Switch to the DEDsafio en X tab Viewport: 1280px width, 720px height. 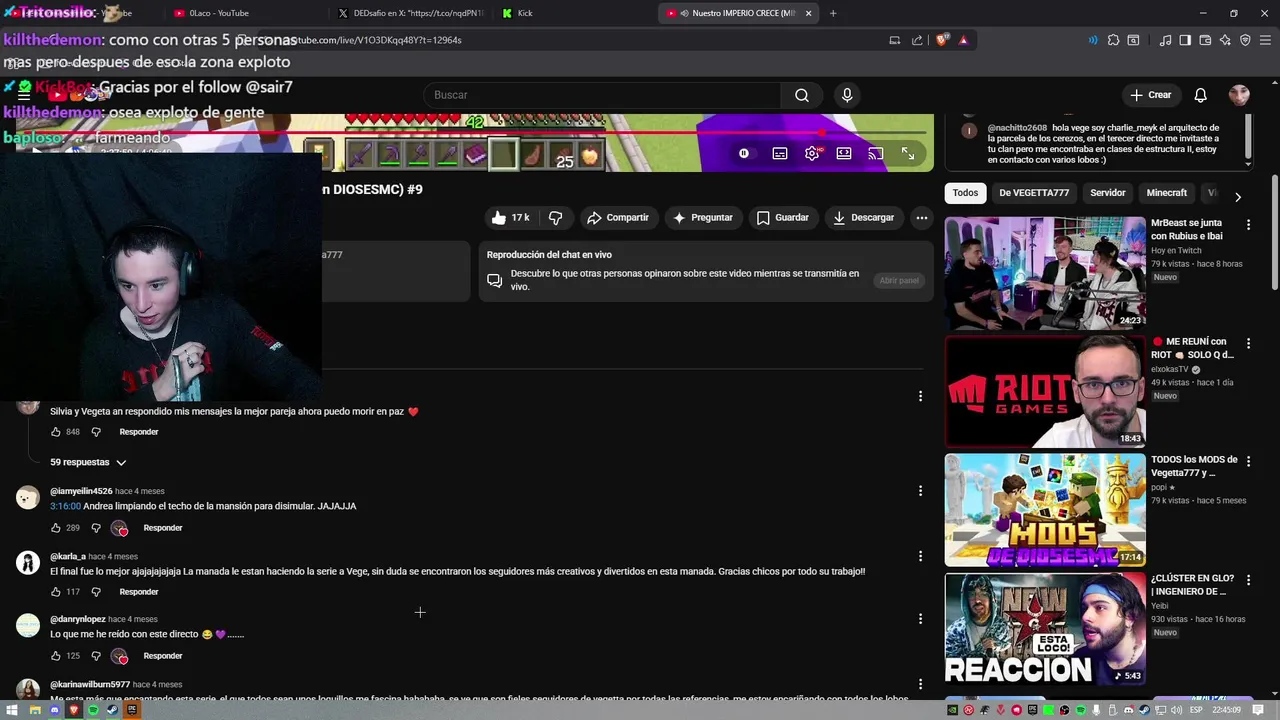(x=410, y=13)
